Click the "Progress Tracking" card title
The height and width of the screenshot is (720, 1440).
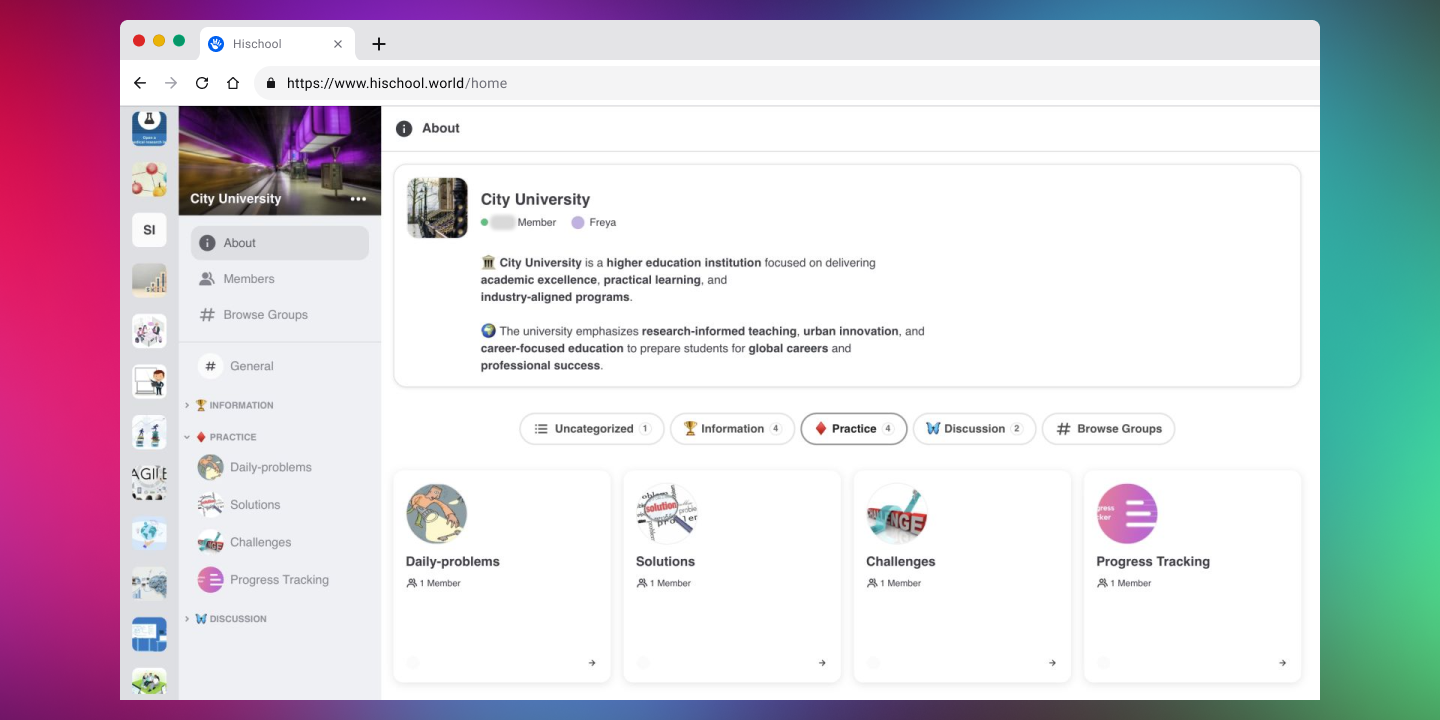point(1153,562)
